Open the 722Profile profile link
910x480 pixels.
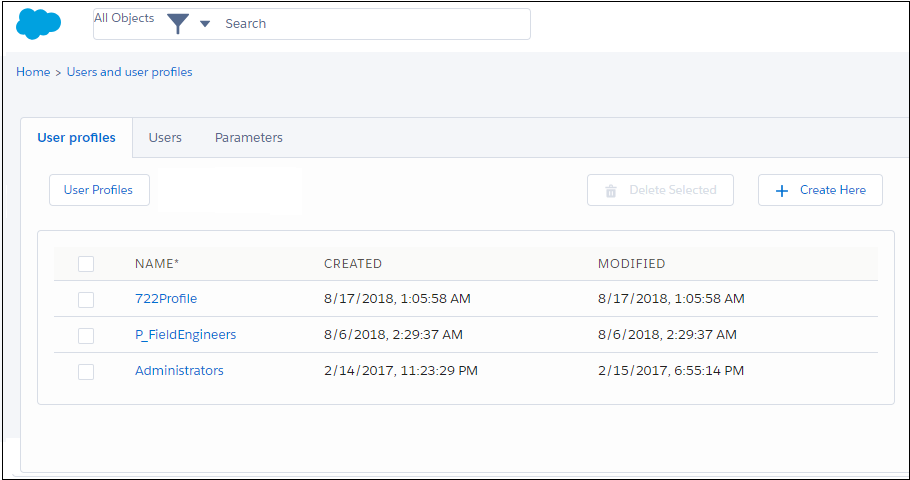click(166, 299)
